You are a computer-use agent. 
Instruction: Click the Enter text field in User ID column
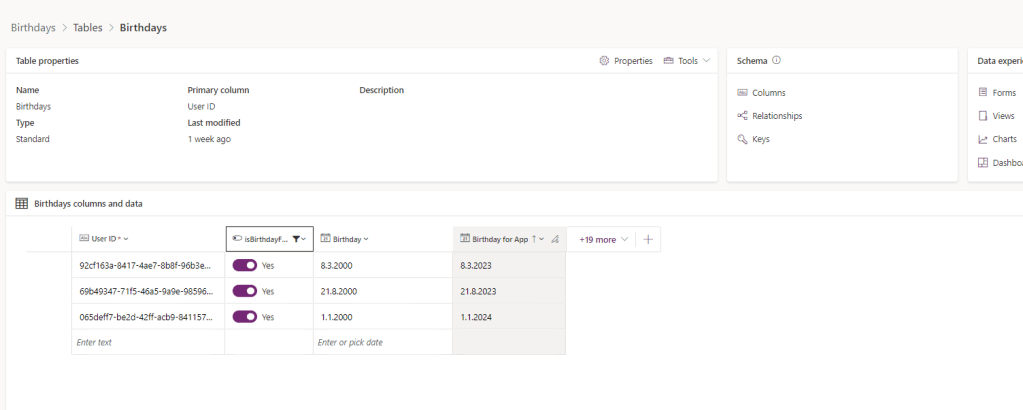click(147, 342)
